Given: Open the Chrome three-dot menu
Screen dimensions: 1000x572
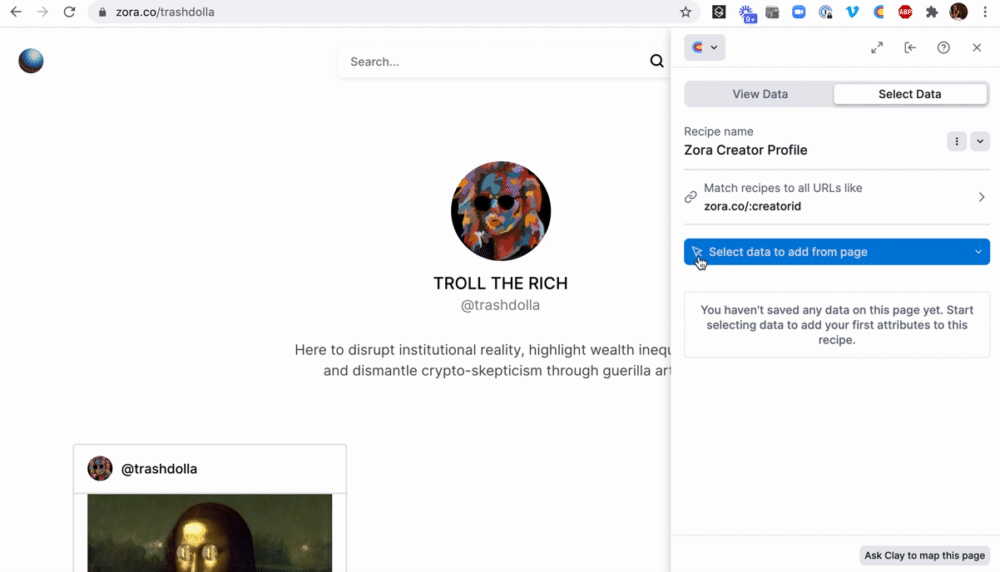Looking at the screenshot, I should (985, 12).
